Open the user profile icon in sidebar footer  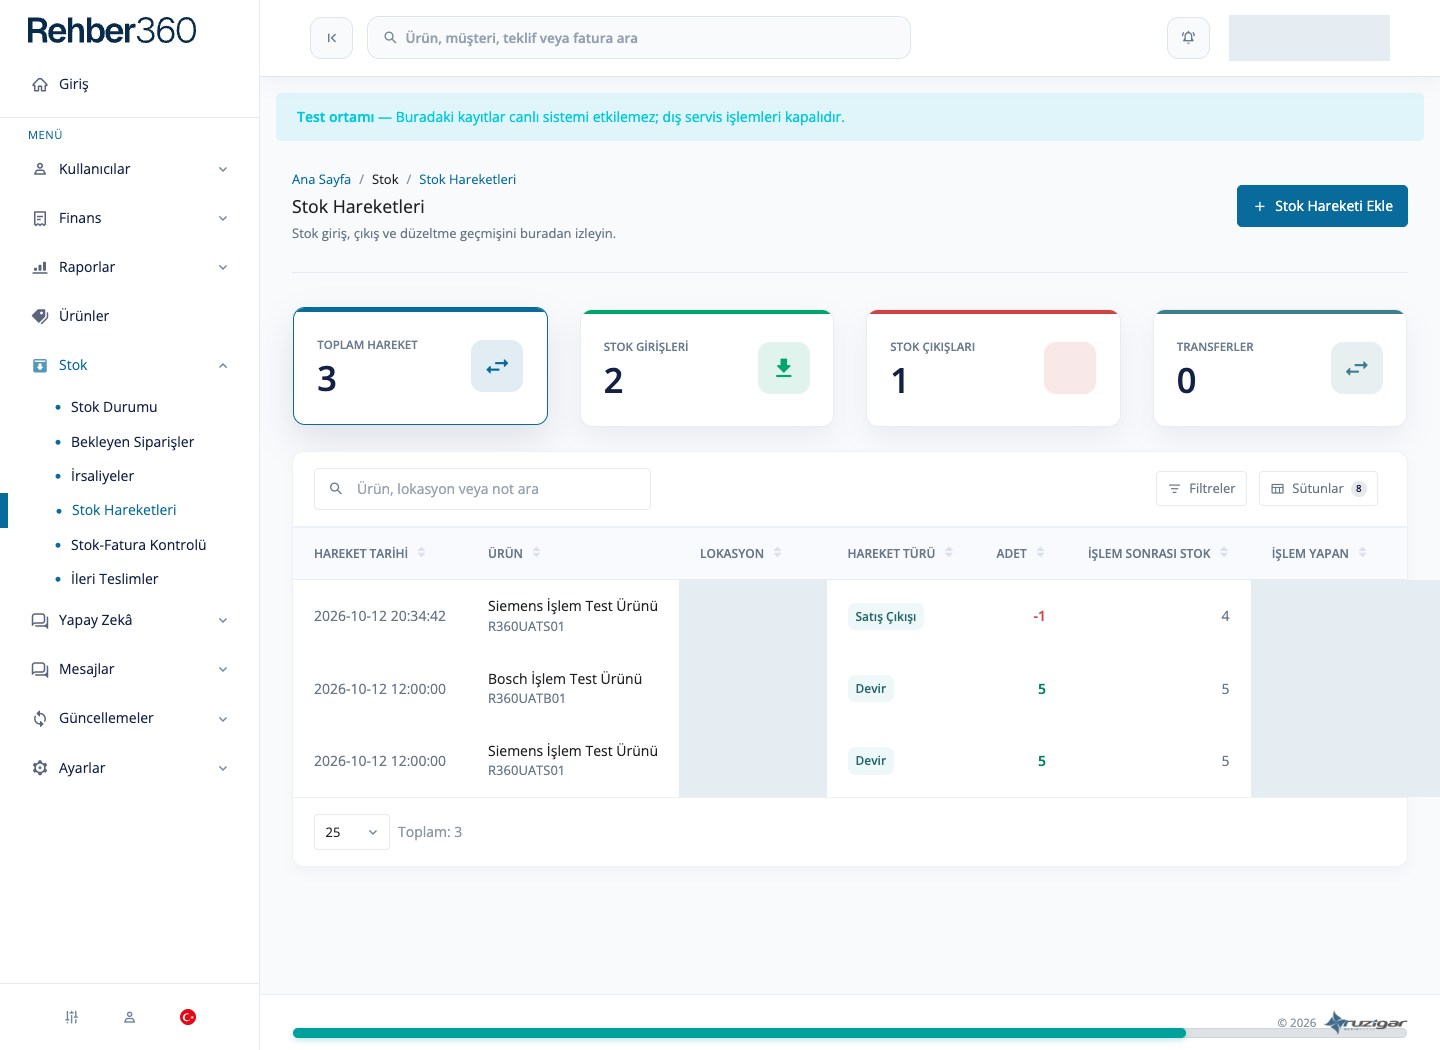click(129, 1017)
